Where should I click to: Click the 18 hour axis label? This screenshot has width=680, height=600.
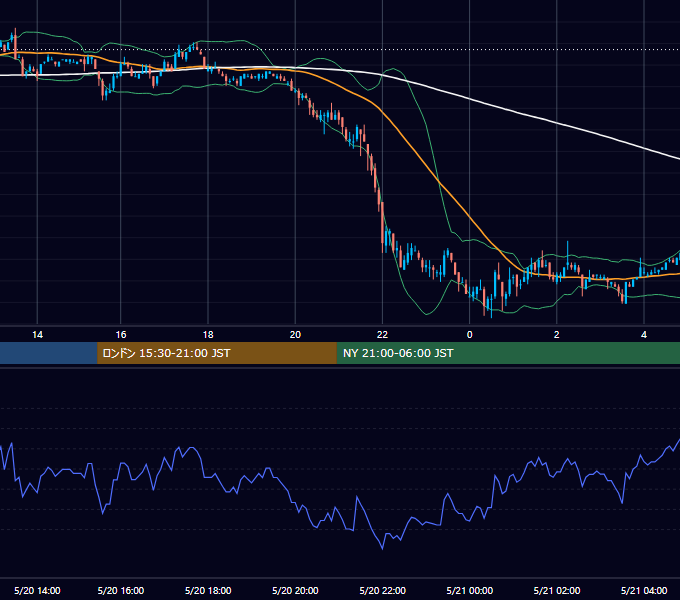[x=208, y=335]
